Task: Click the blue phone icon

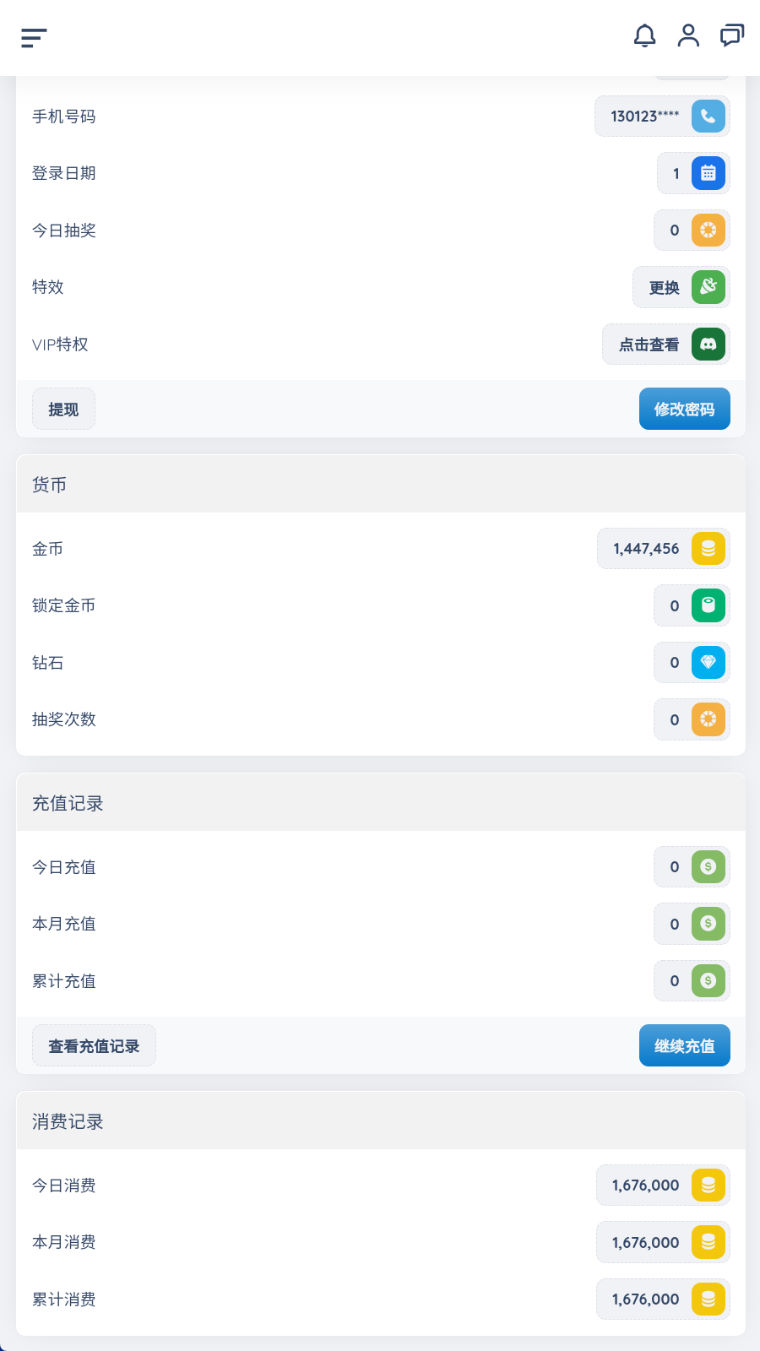Action: (x=708, y=116)
